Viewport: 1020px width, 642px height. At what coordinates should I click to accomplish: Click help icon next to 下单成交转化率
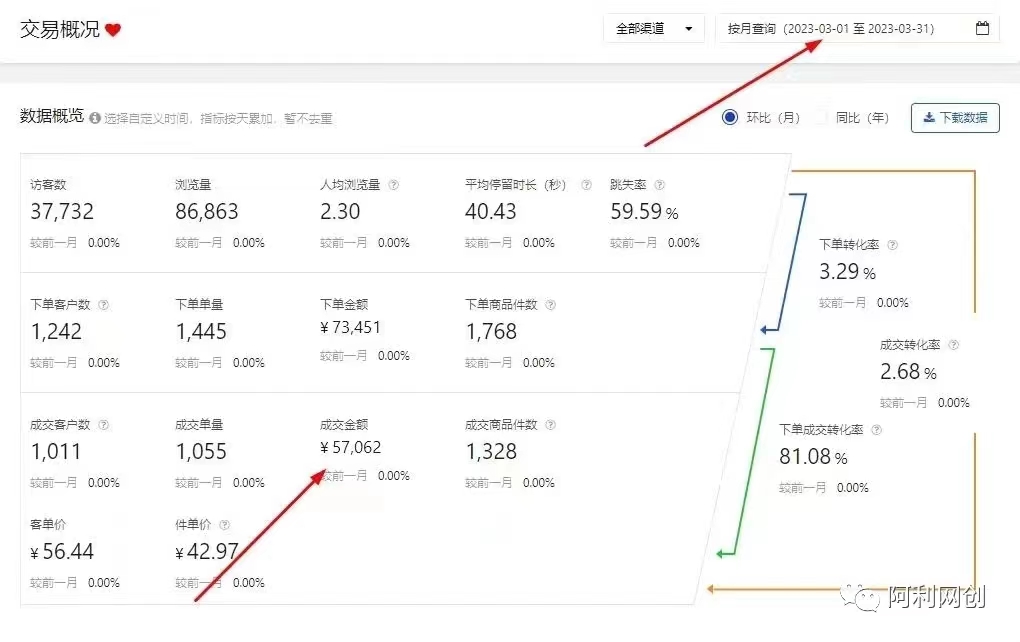[x=876, y=429]
